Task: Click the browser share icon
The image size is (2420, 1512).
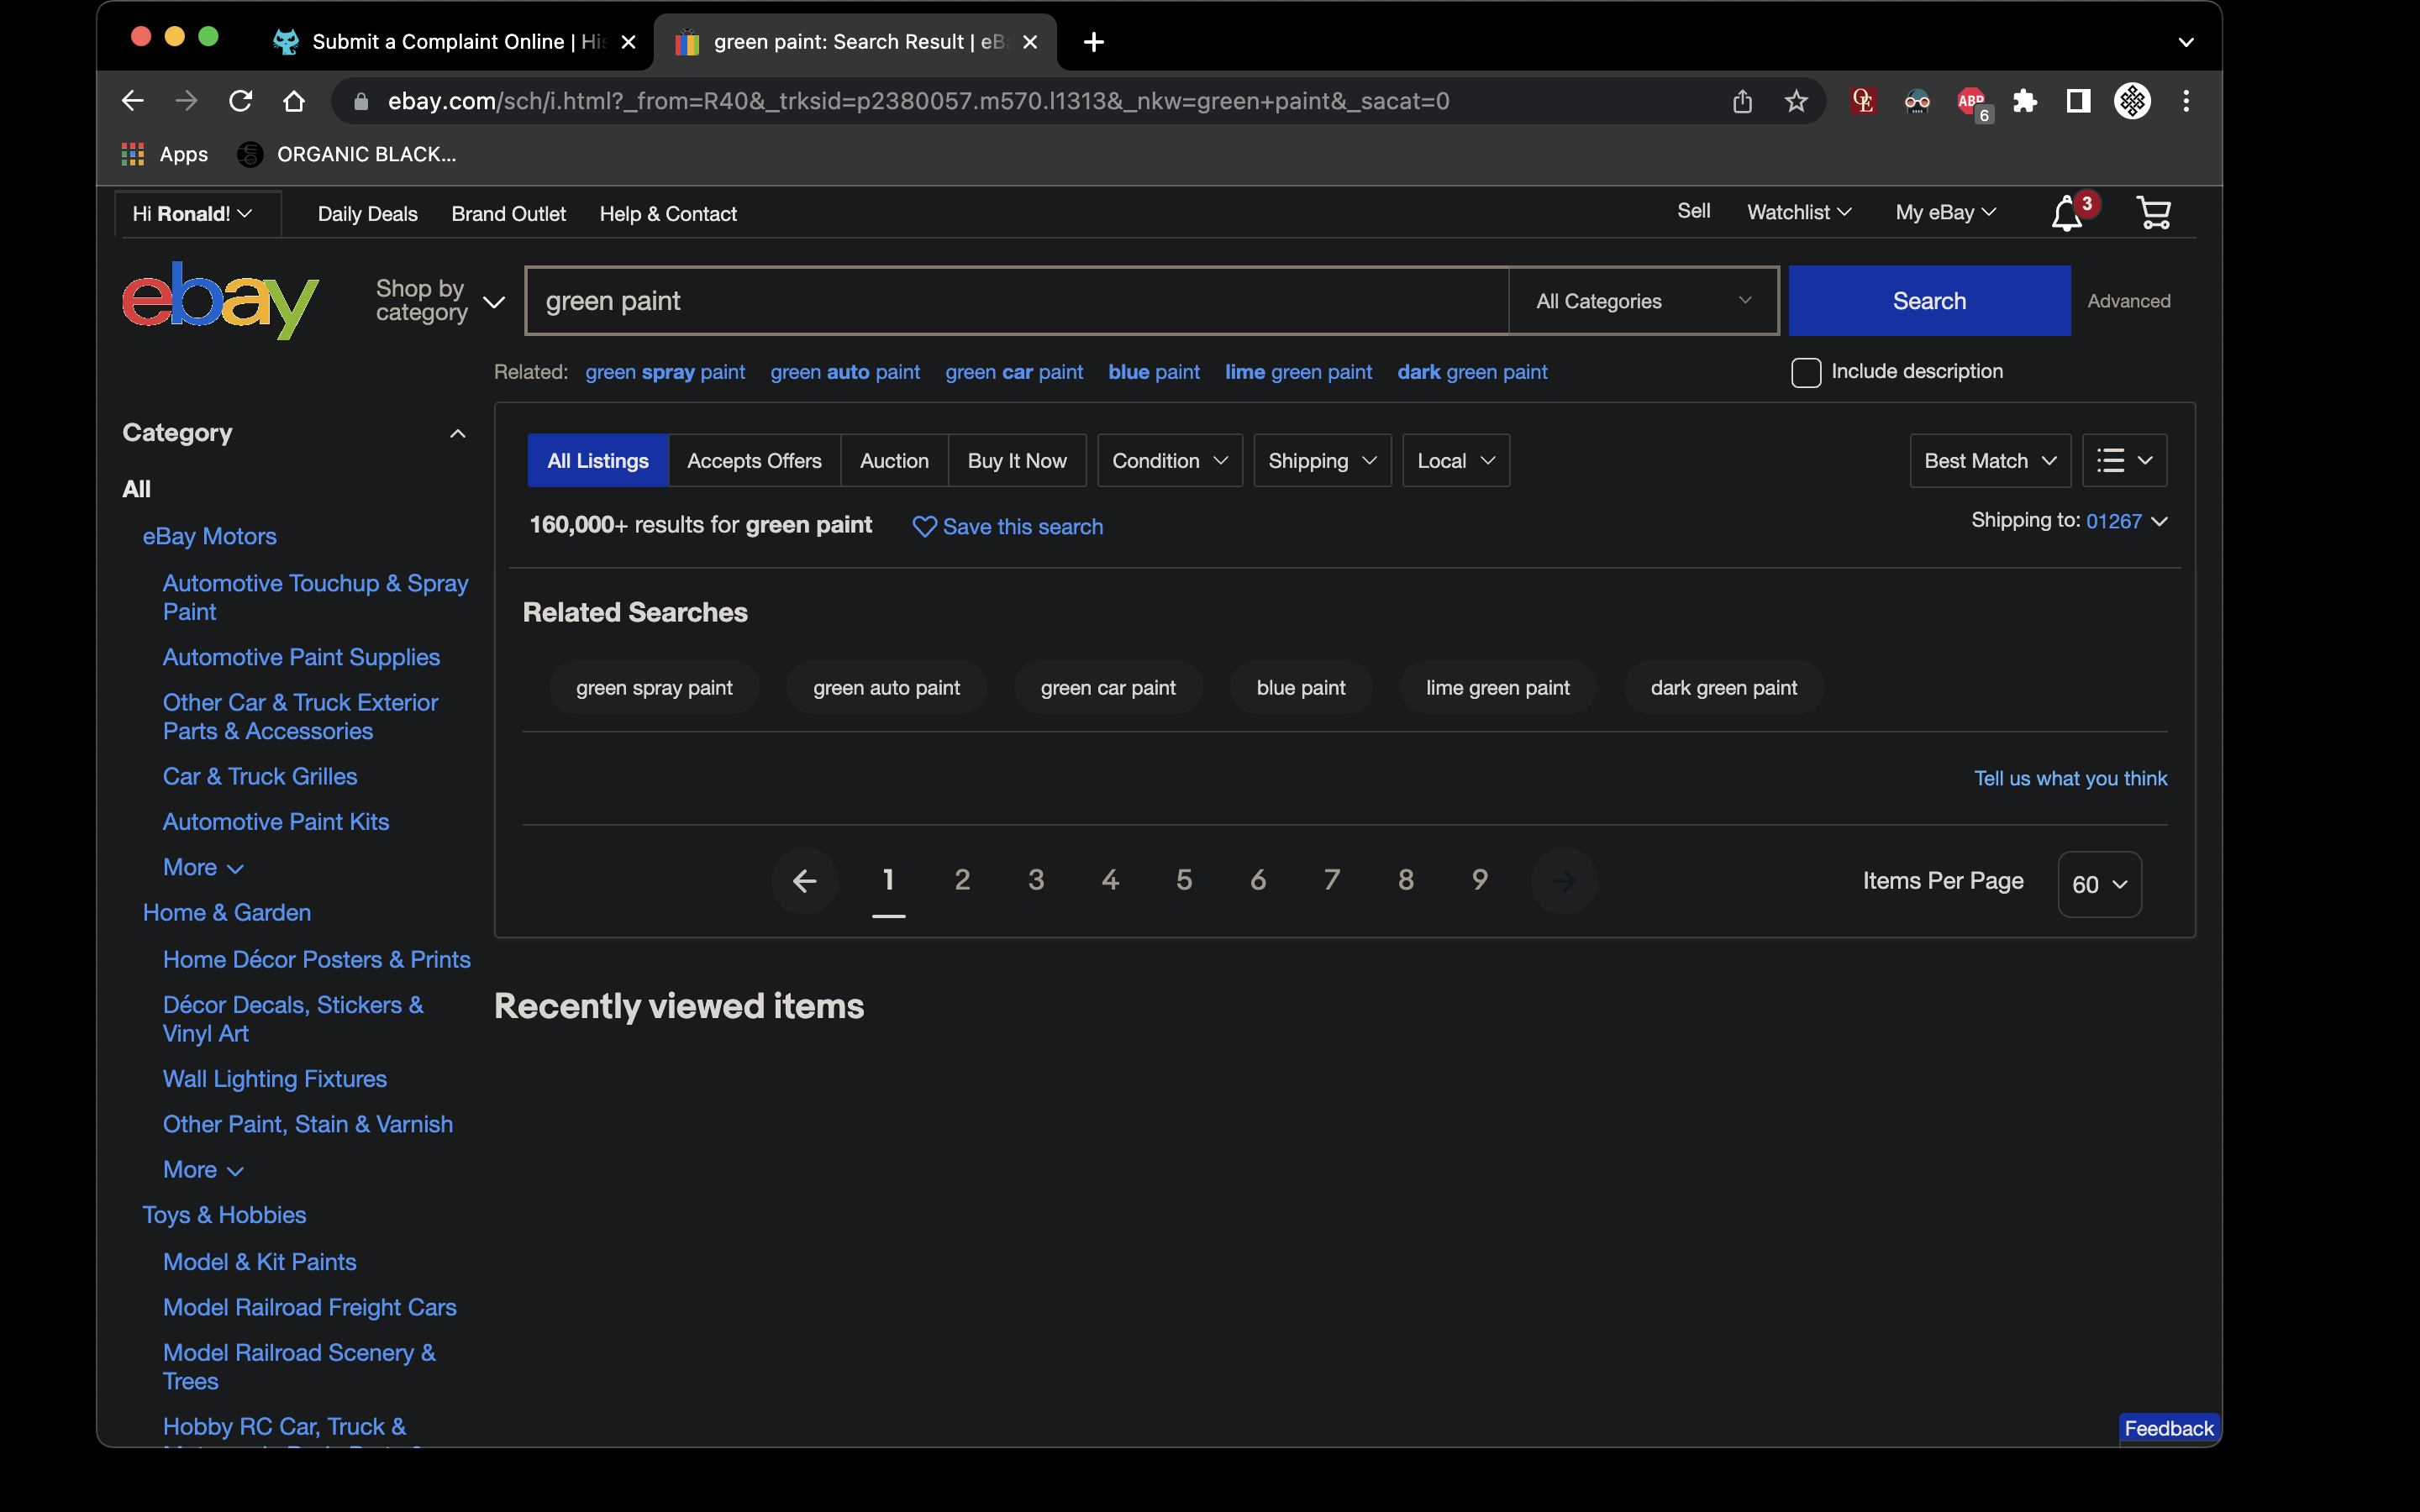Action: click(x=1742, y=101)
